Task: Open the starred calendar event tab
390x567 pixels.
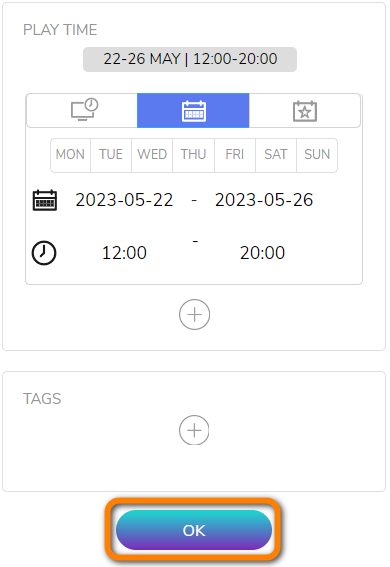Action: [305, 110]
